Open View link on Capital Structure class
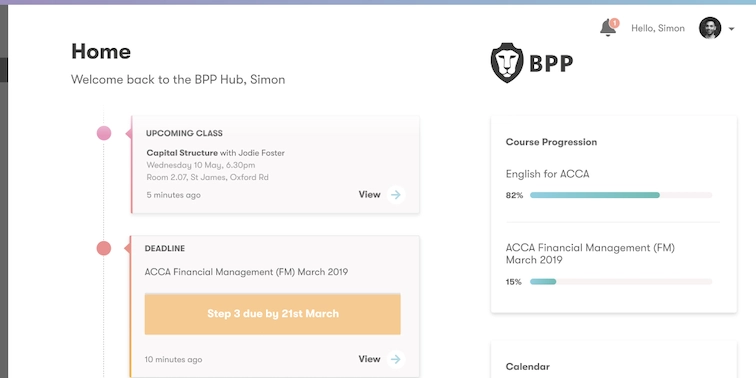This screenshot has width=756, height=378. coord(369,195)
